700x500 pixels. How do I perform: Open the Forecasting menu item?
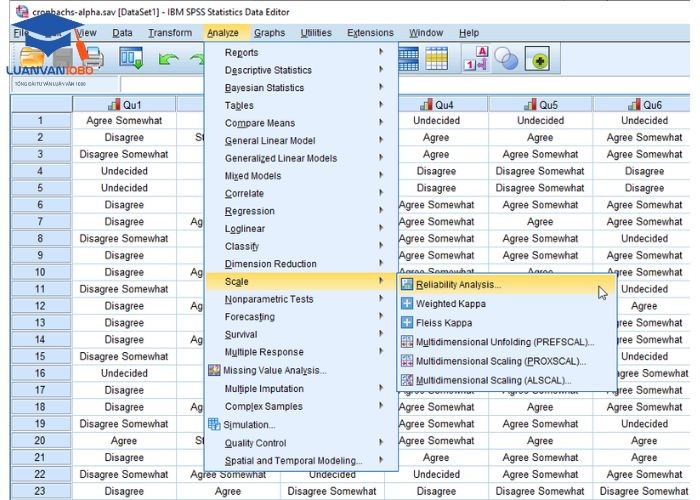click(x=250, y=317)
